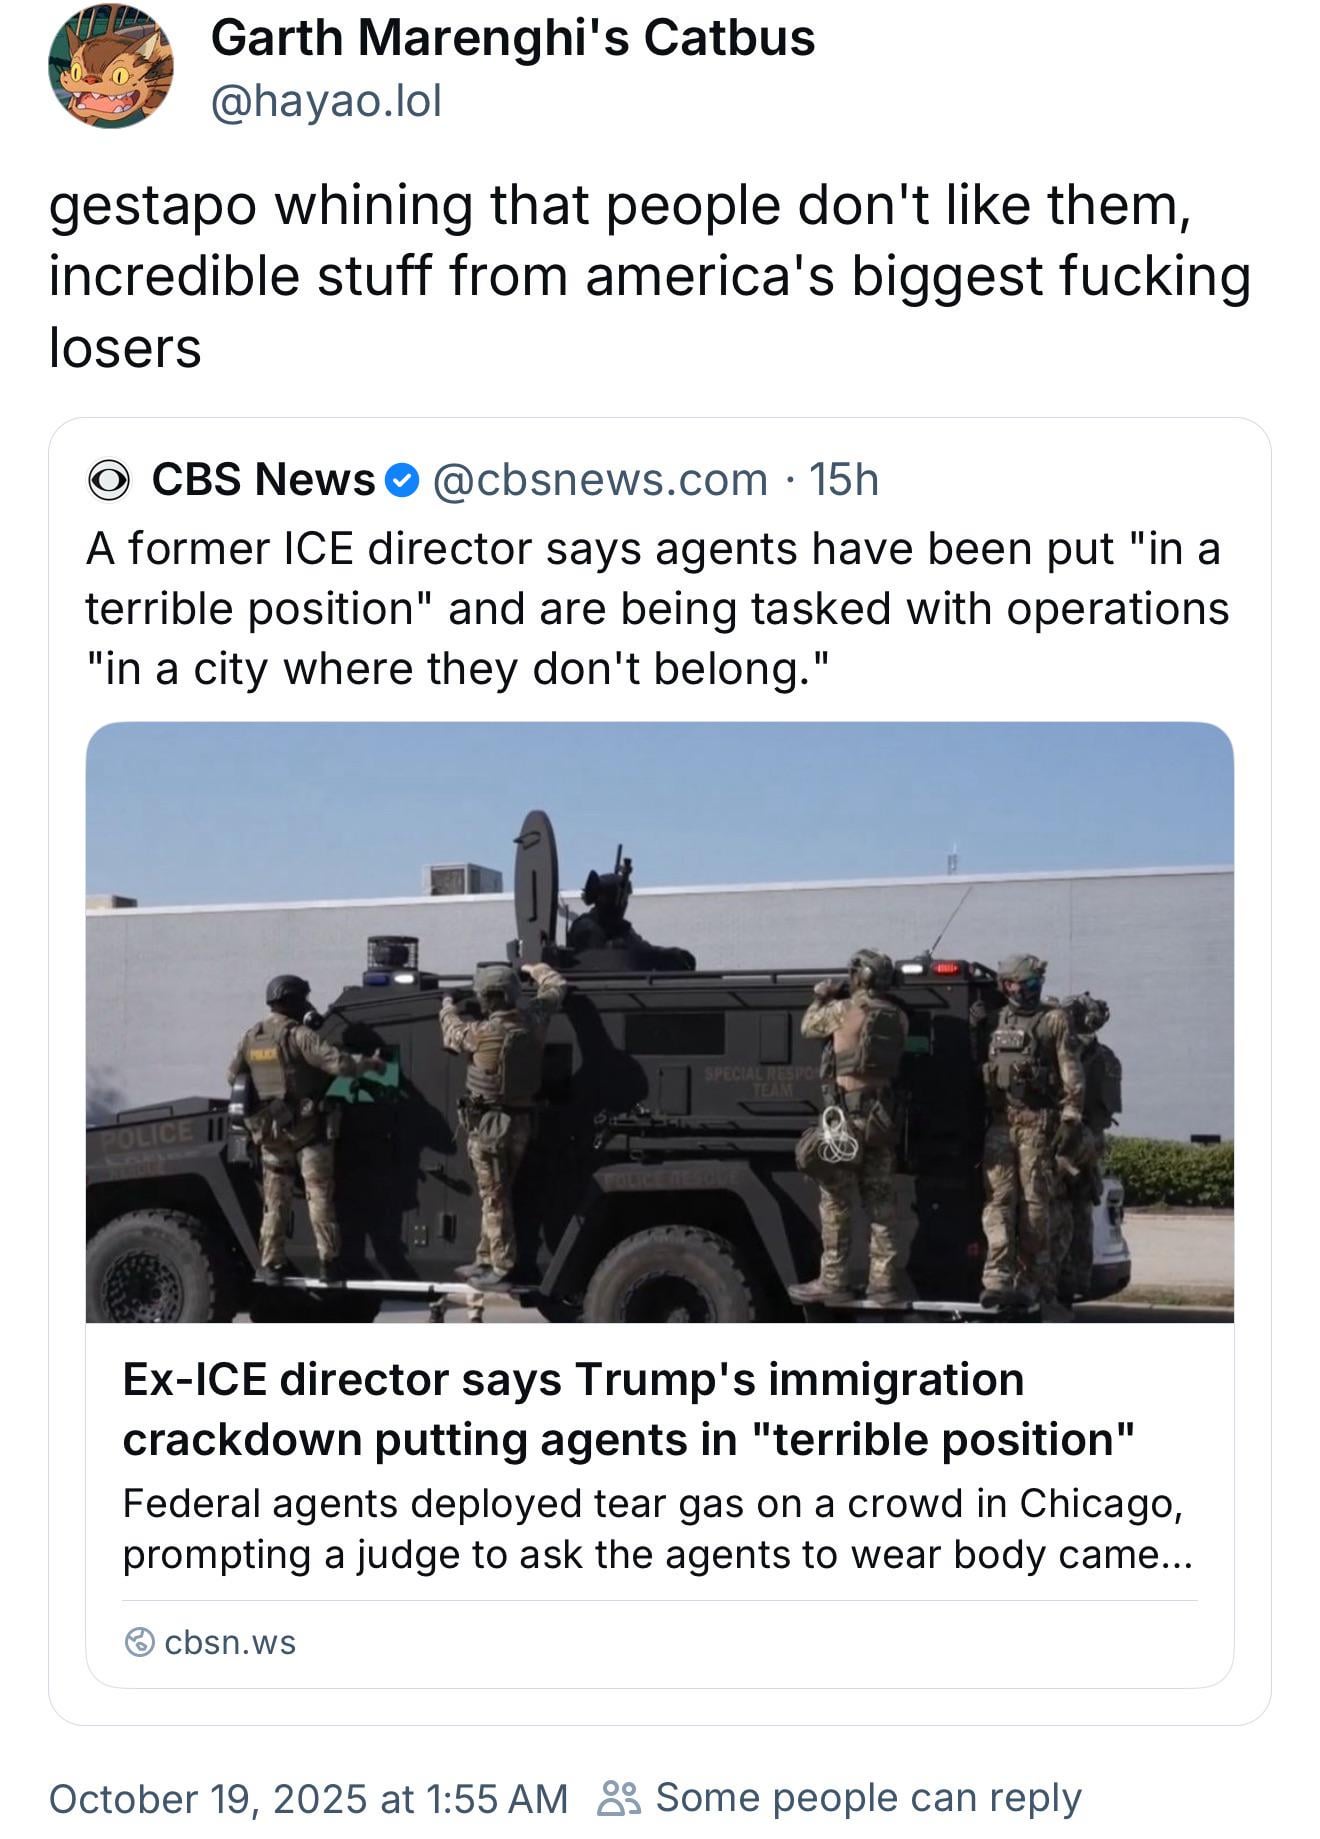The width and height of the screenshot is (1320, 1839).
Task: Click the Catbus profile avatar
Action: click(110, 67)
